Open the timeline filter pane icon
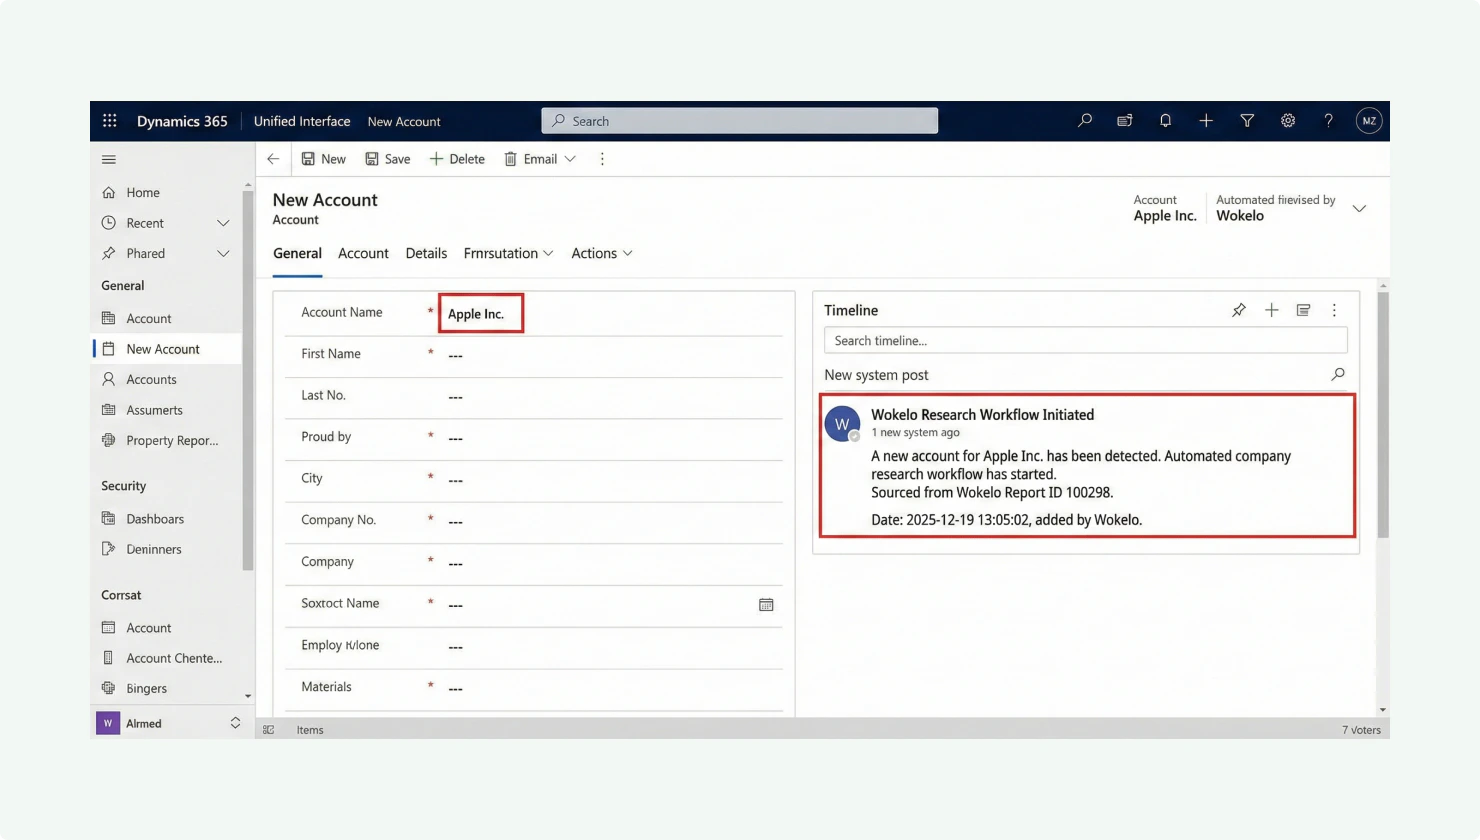This screenshot has height=840, width=1480. (x=1303, y=310)
